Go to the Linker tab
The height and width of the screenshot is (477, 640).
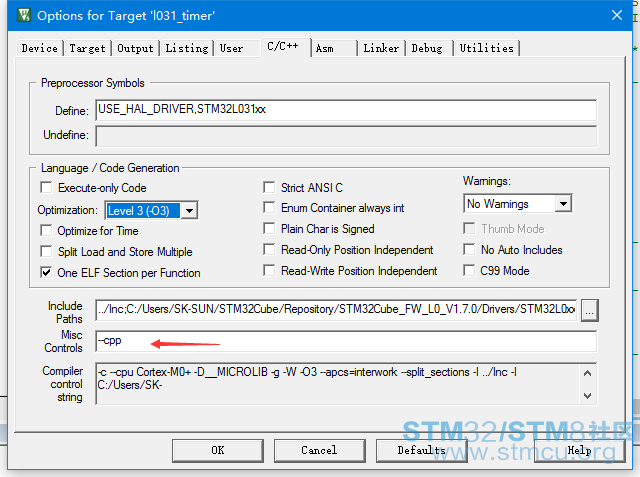coord(381,48)
